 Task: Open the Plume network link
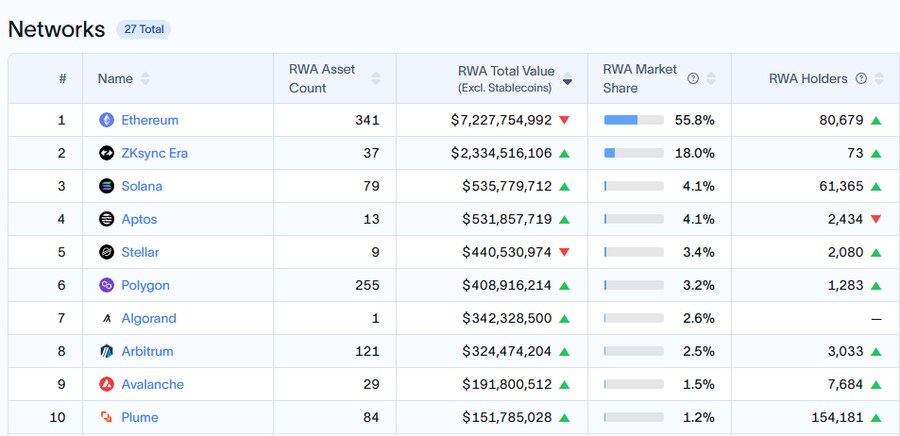[x=139, y=417]
